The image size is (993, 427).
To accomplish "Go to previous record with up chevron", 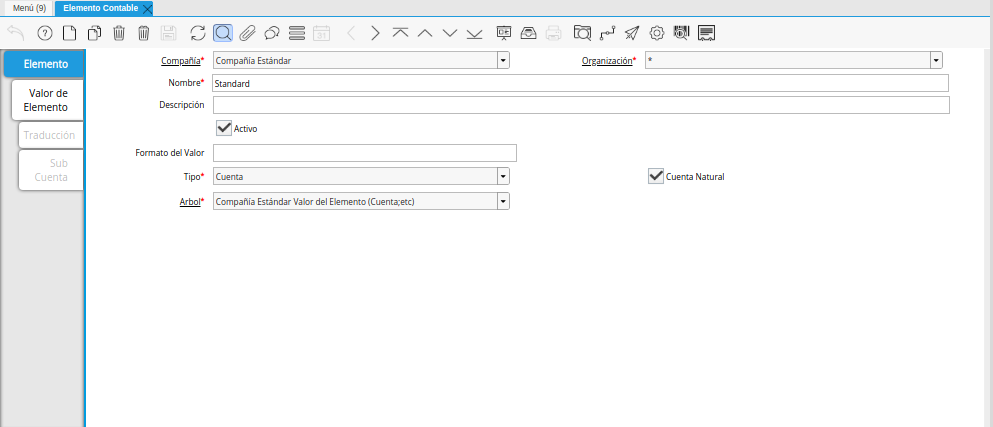I will click(x=425, y=33).
